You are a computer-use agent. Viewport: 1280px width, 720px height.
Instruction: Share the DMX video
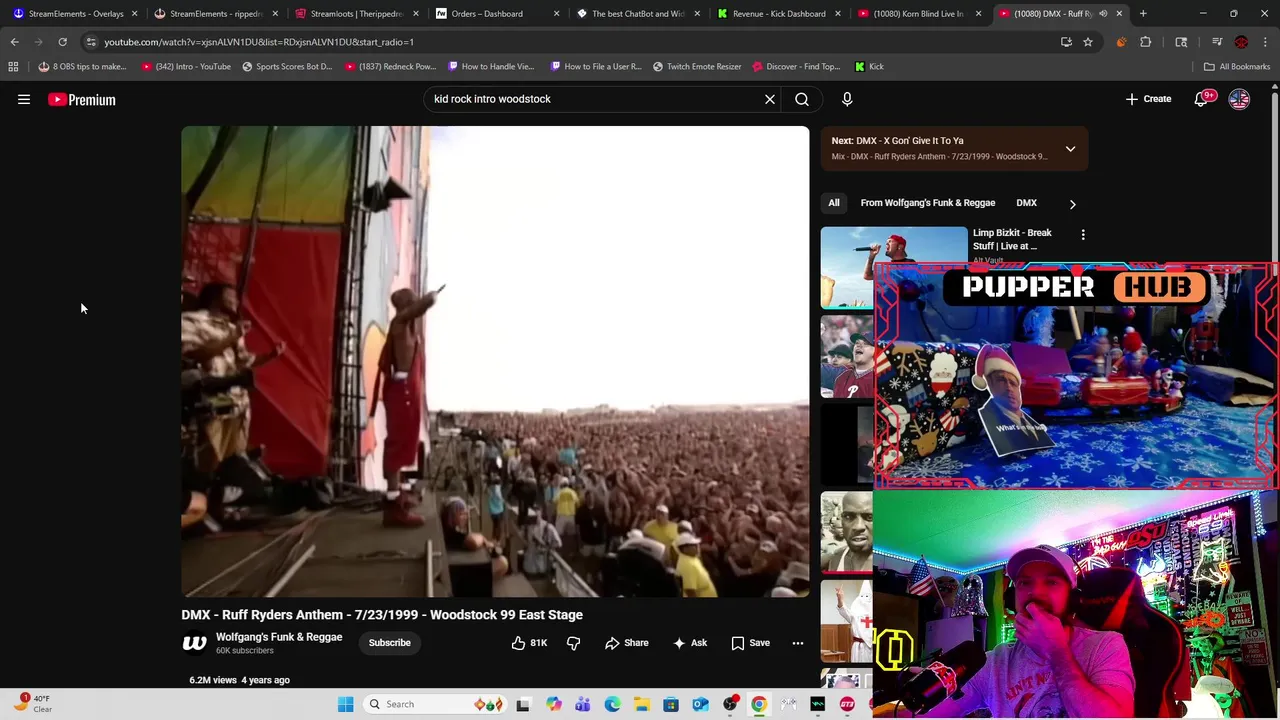pyautogui.click(x=627, y=643)
